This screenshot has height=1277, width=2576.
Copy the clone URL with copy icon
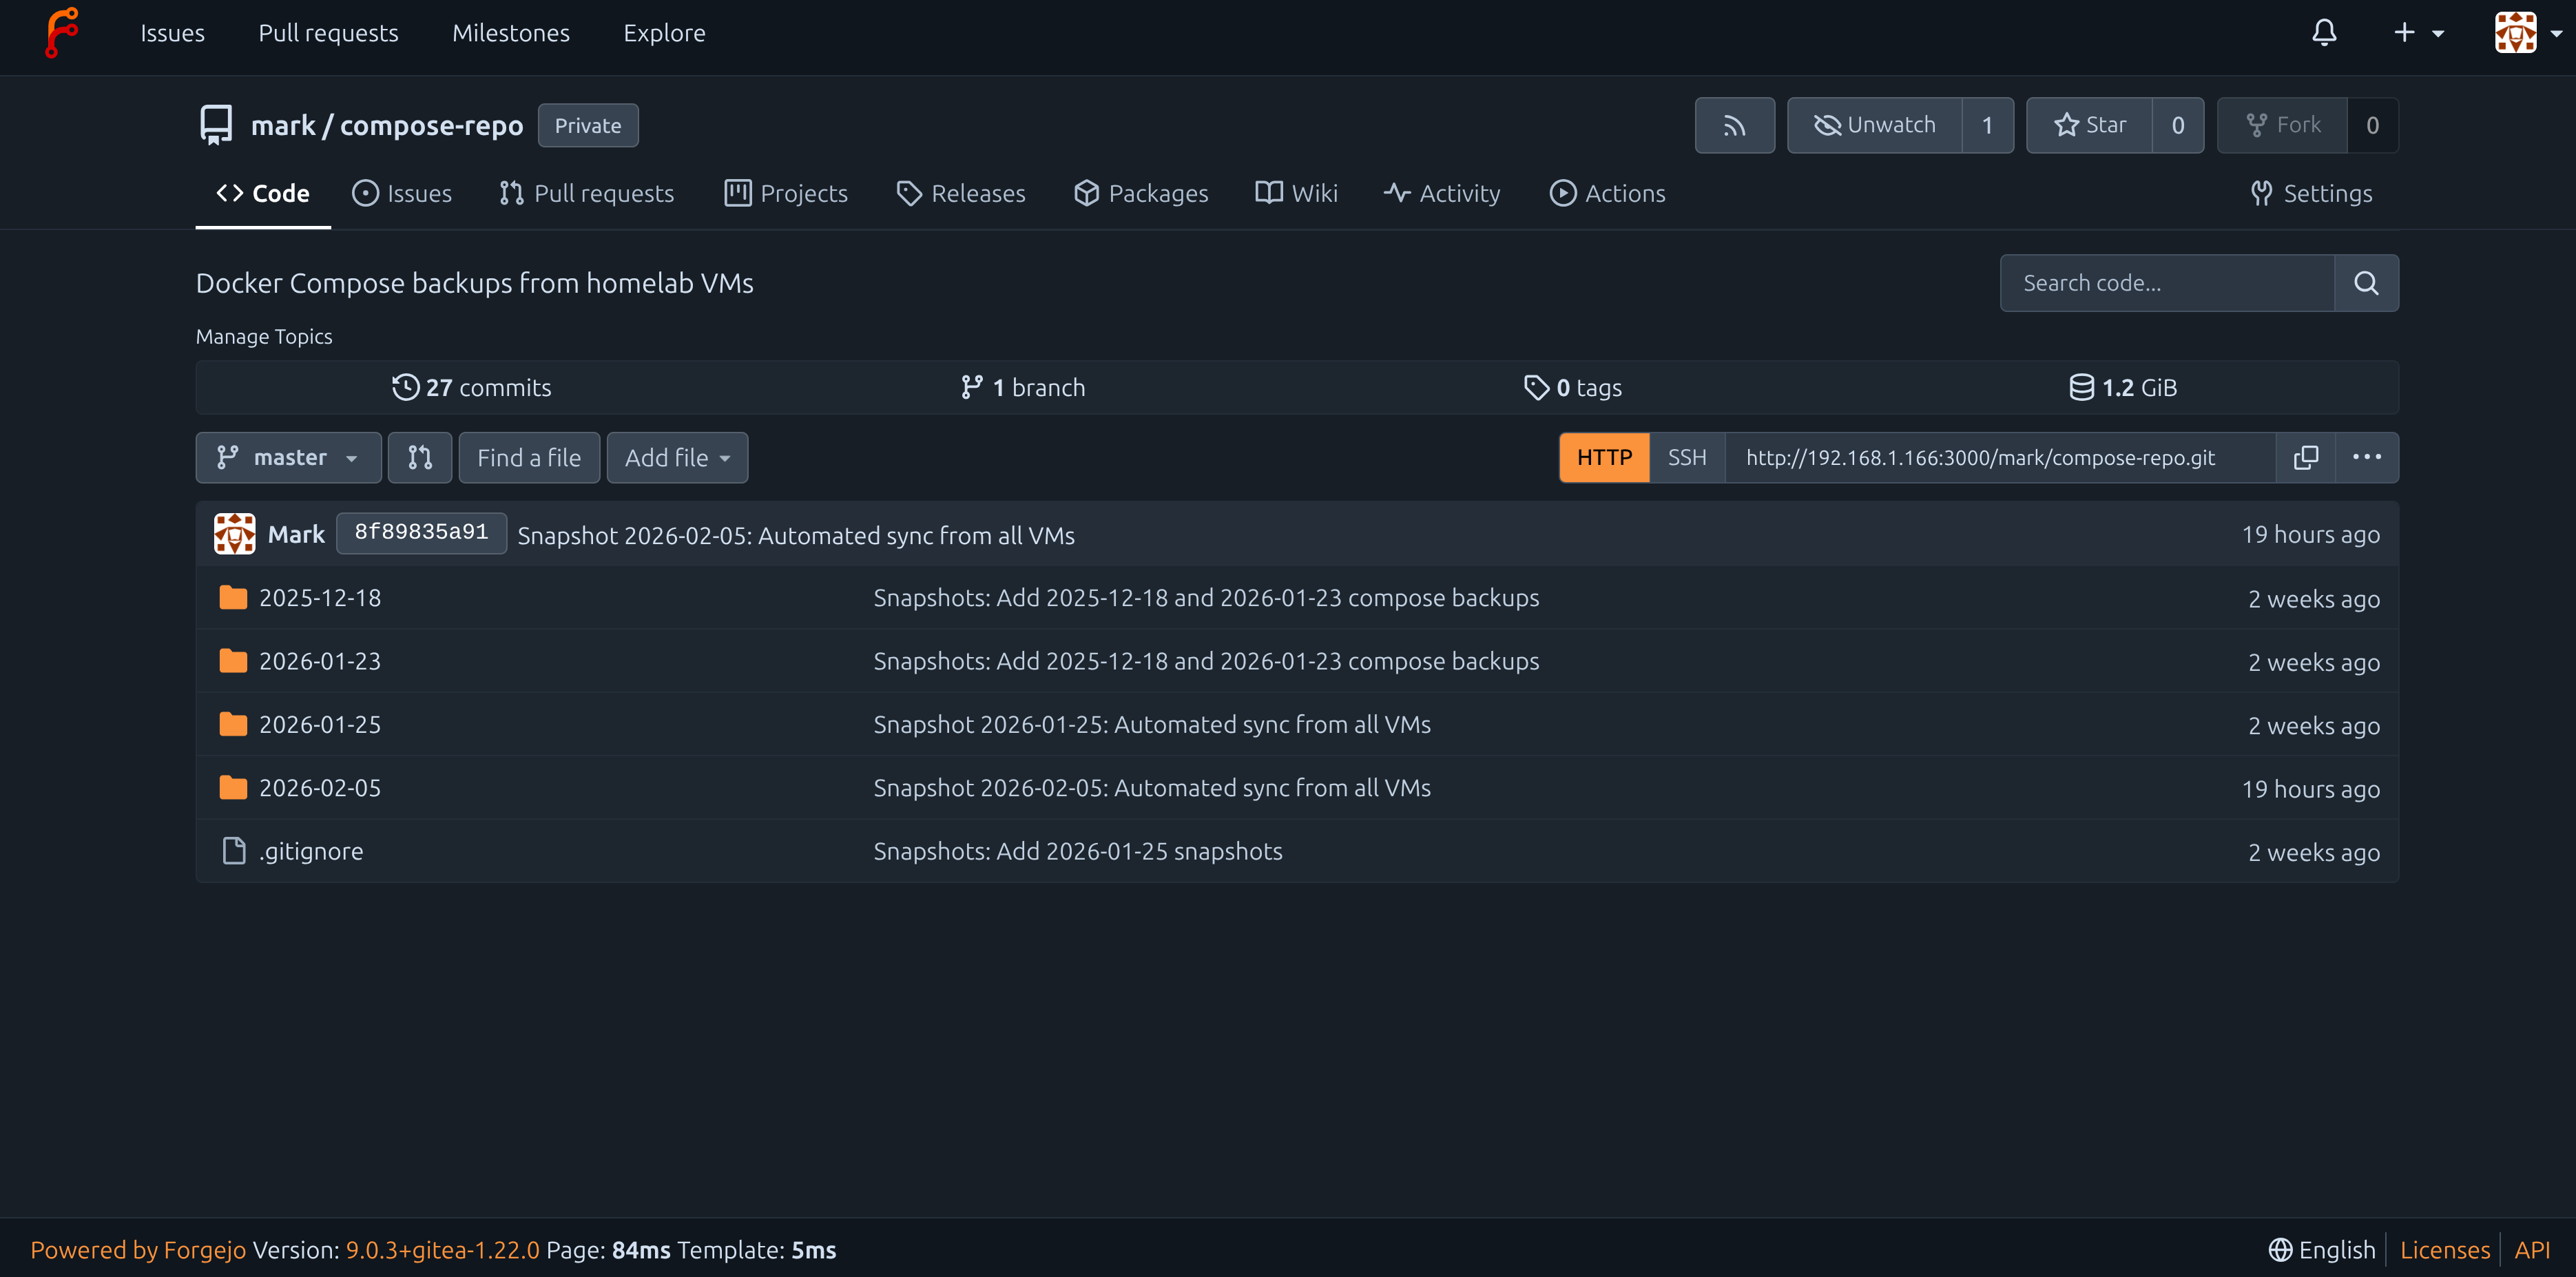[2305, 457]
